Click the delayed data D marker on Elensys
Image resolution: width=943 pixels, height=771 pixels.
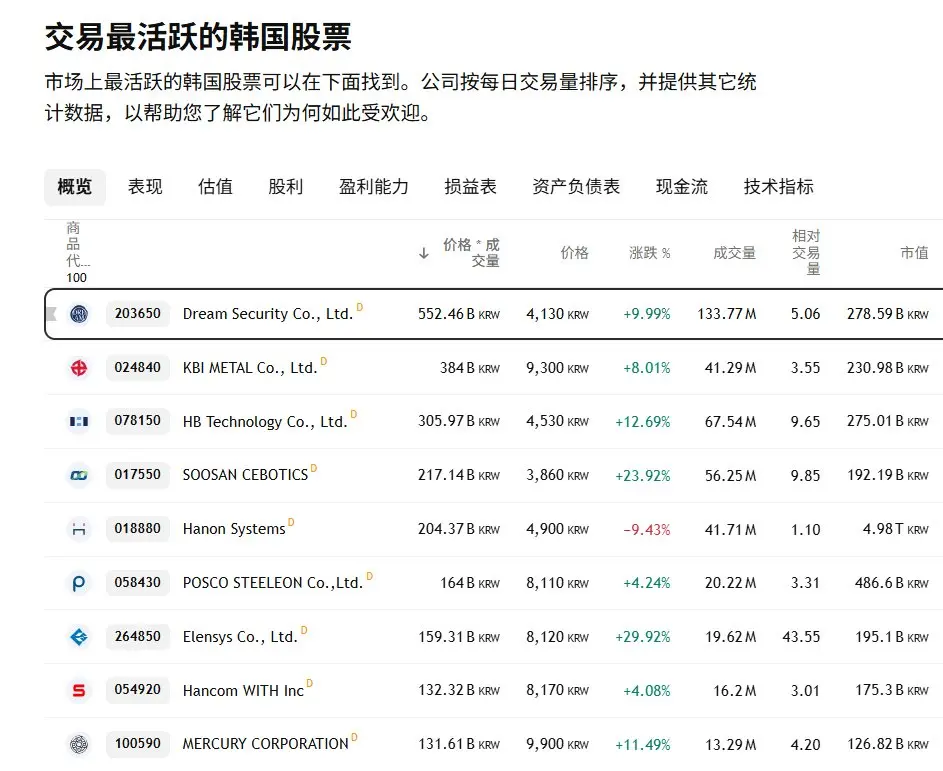[x=304, y=630]
